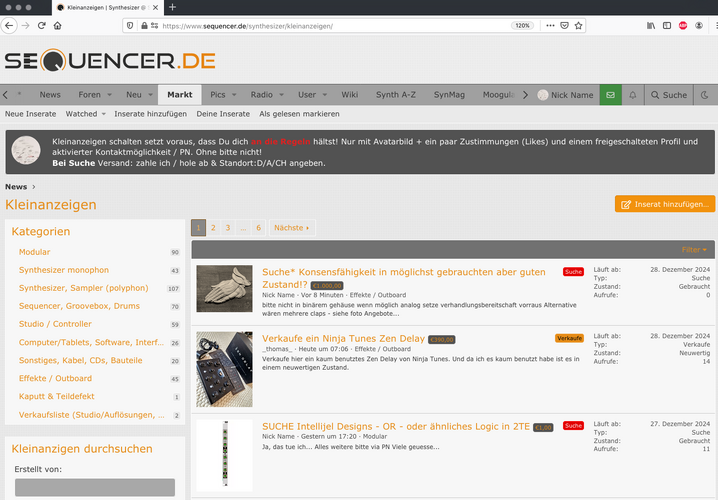This screenshot has width=718, height=500.
Task: Open the Filter dropdown
Action: [x=694, y=250]
